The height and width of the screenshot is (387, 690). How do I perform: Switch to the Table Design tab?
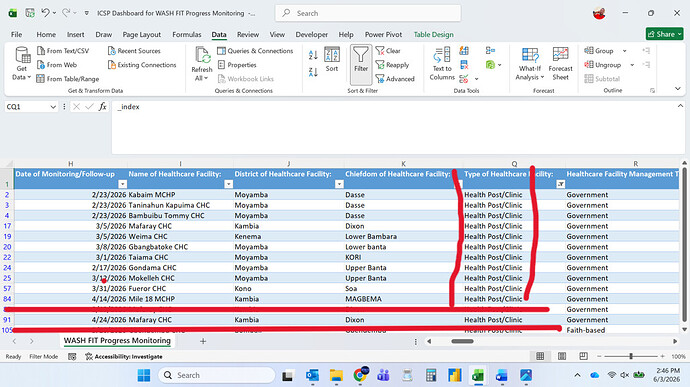(433, 34)
